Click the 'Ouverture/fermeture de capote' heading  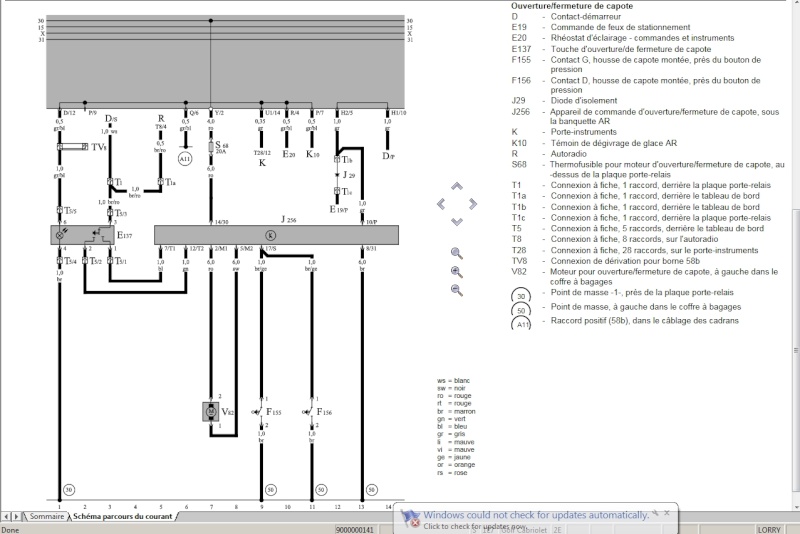pos(572,6)
